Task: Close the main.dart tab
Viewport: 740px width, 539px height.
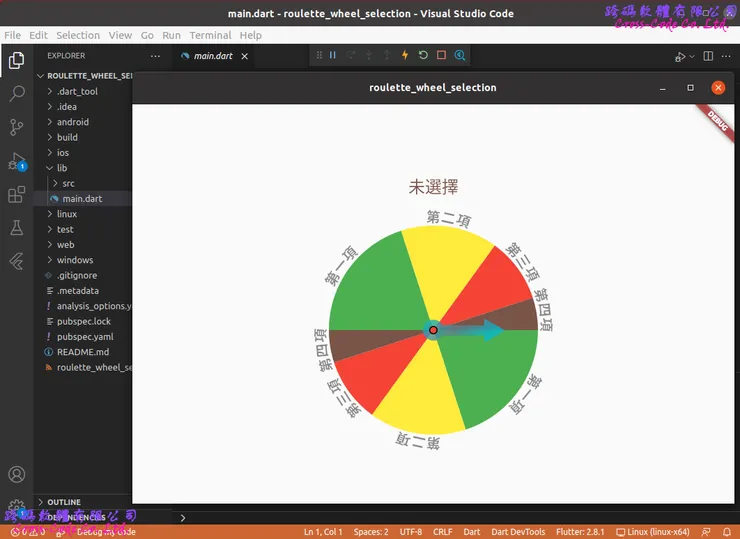Action: tap(244, 56)
